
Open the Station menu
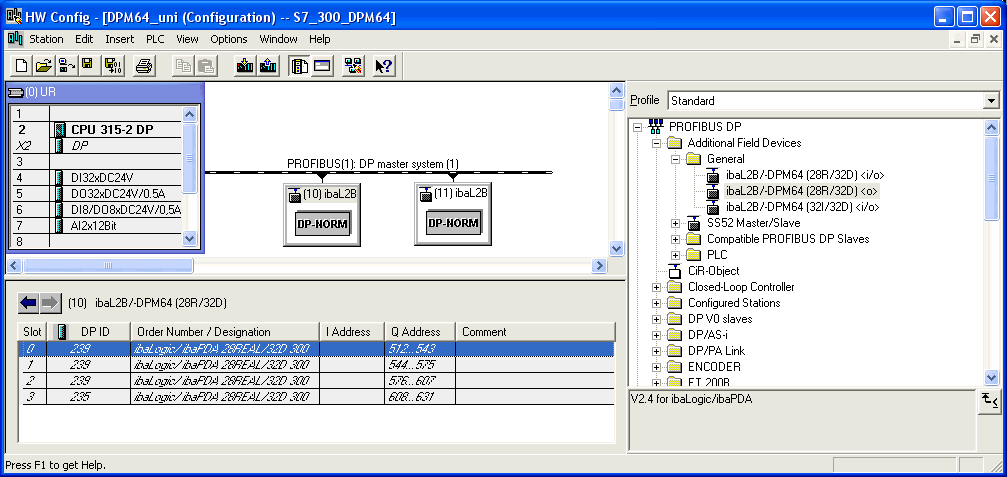46,39
